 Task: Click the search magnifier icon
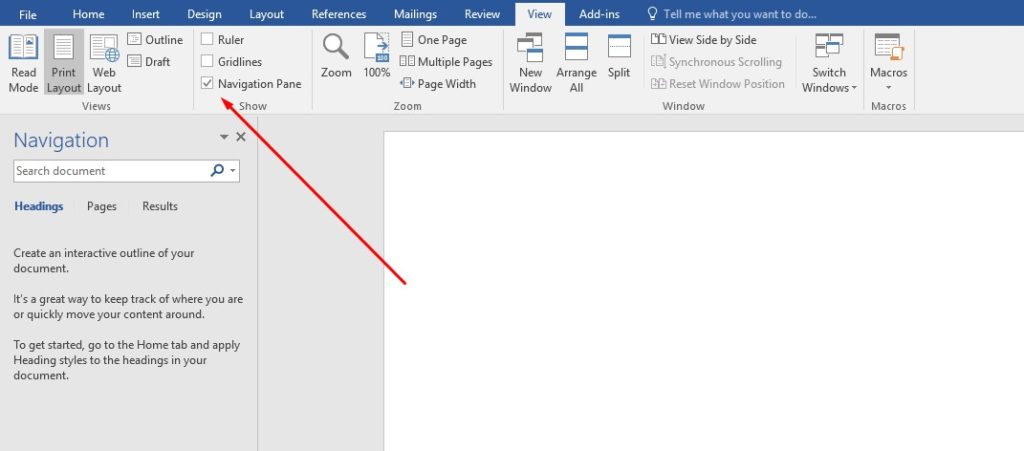coord(217,170)
